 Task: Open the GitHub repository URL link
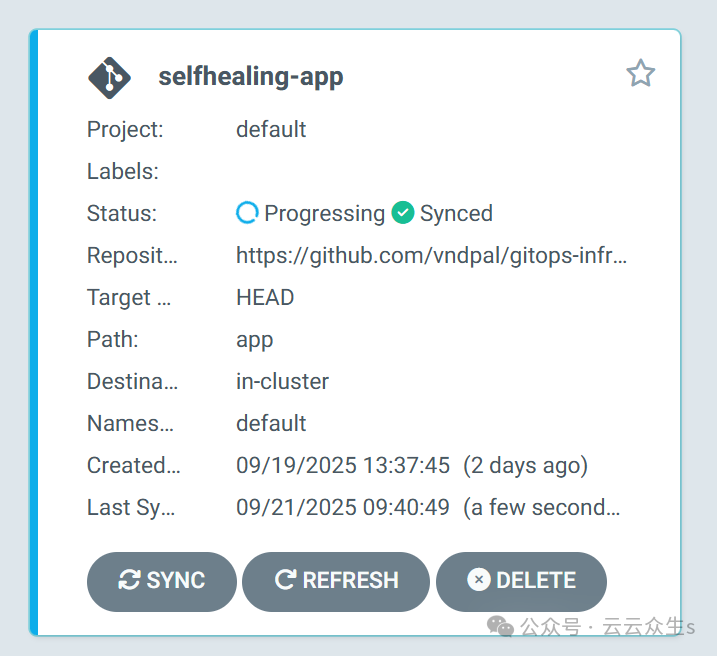tap(431, 255)
